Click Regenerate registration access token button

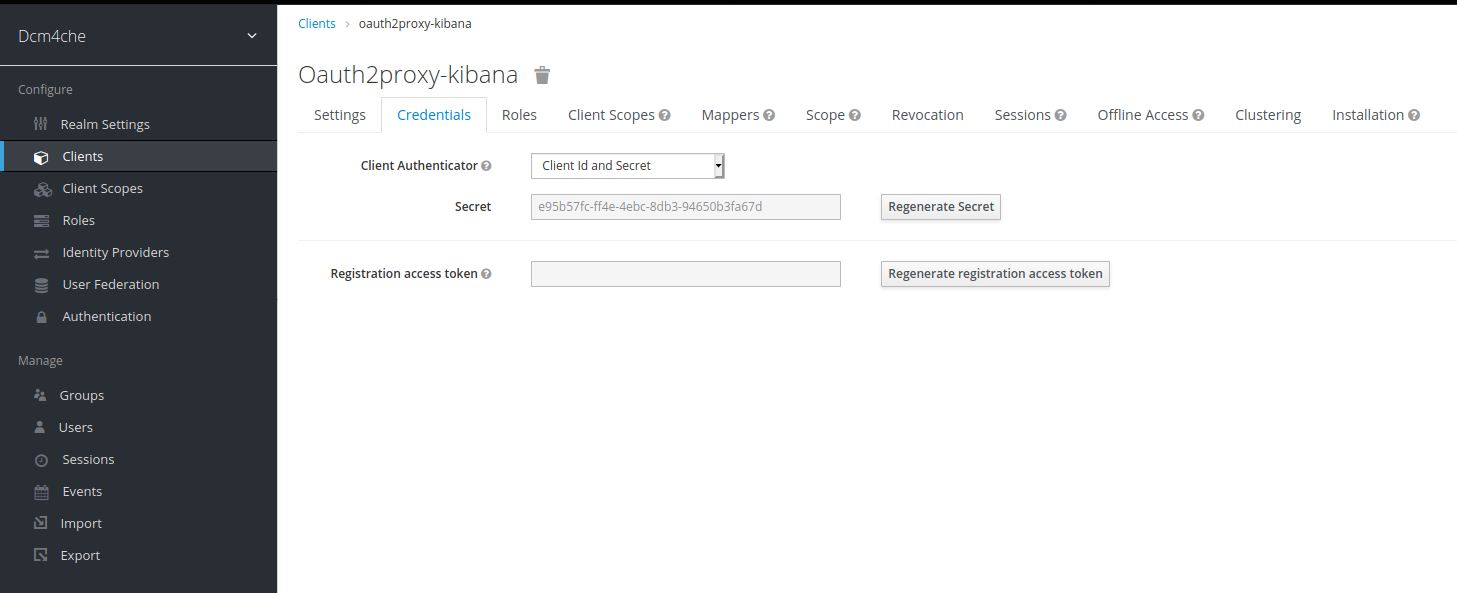coord(995,274)
